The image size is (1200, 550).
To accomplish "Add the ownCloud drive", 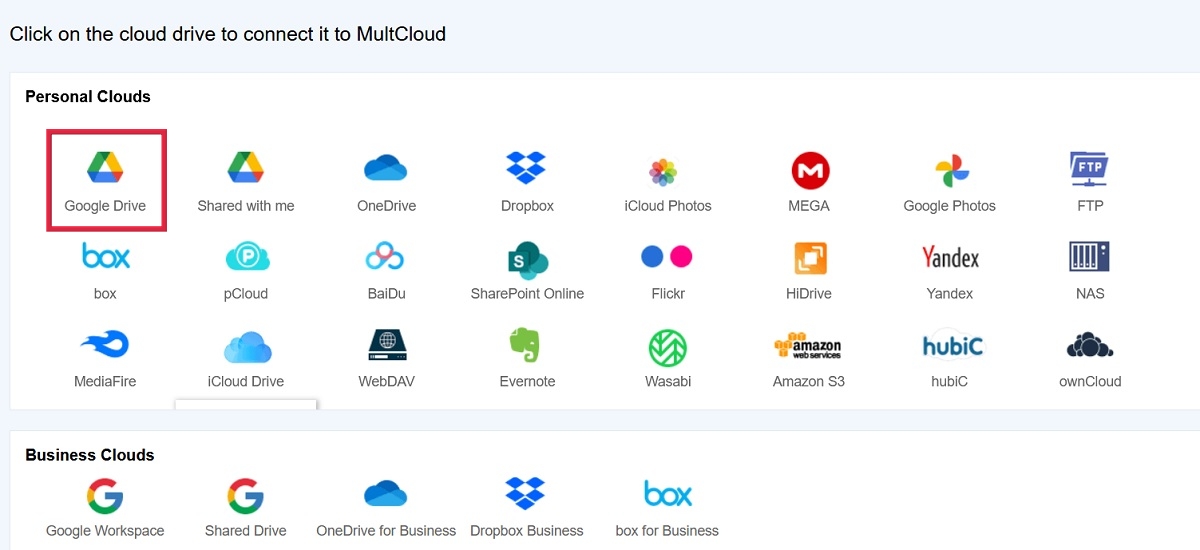I will tap(1089, 358).
